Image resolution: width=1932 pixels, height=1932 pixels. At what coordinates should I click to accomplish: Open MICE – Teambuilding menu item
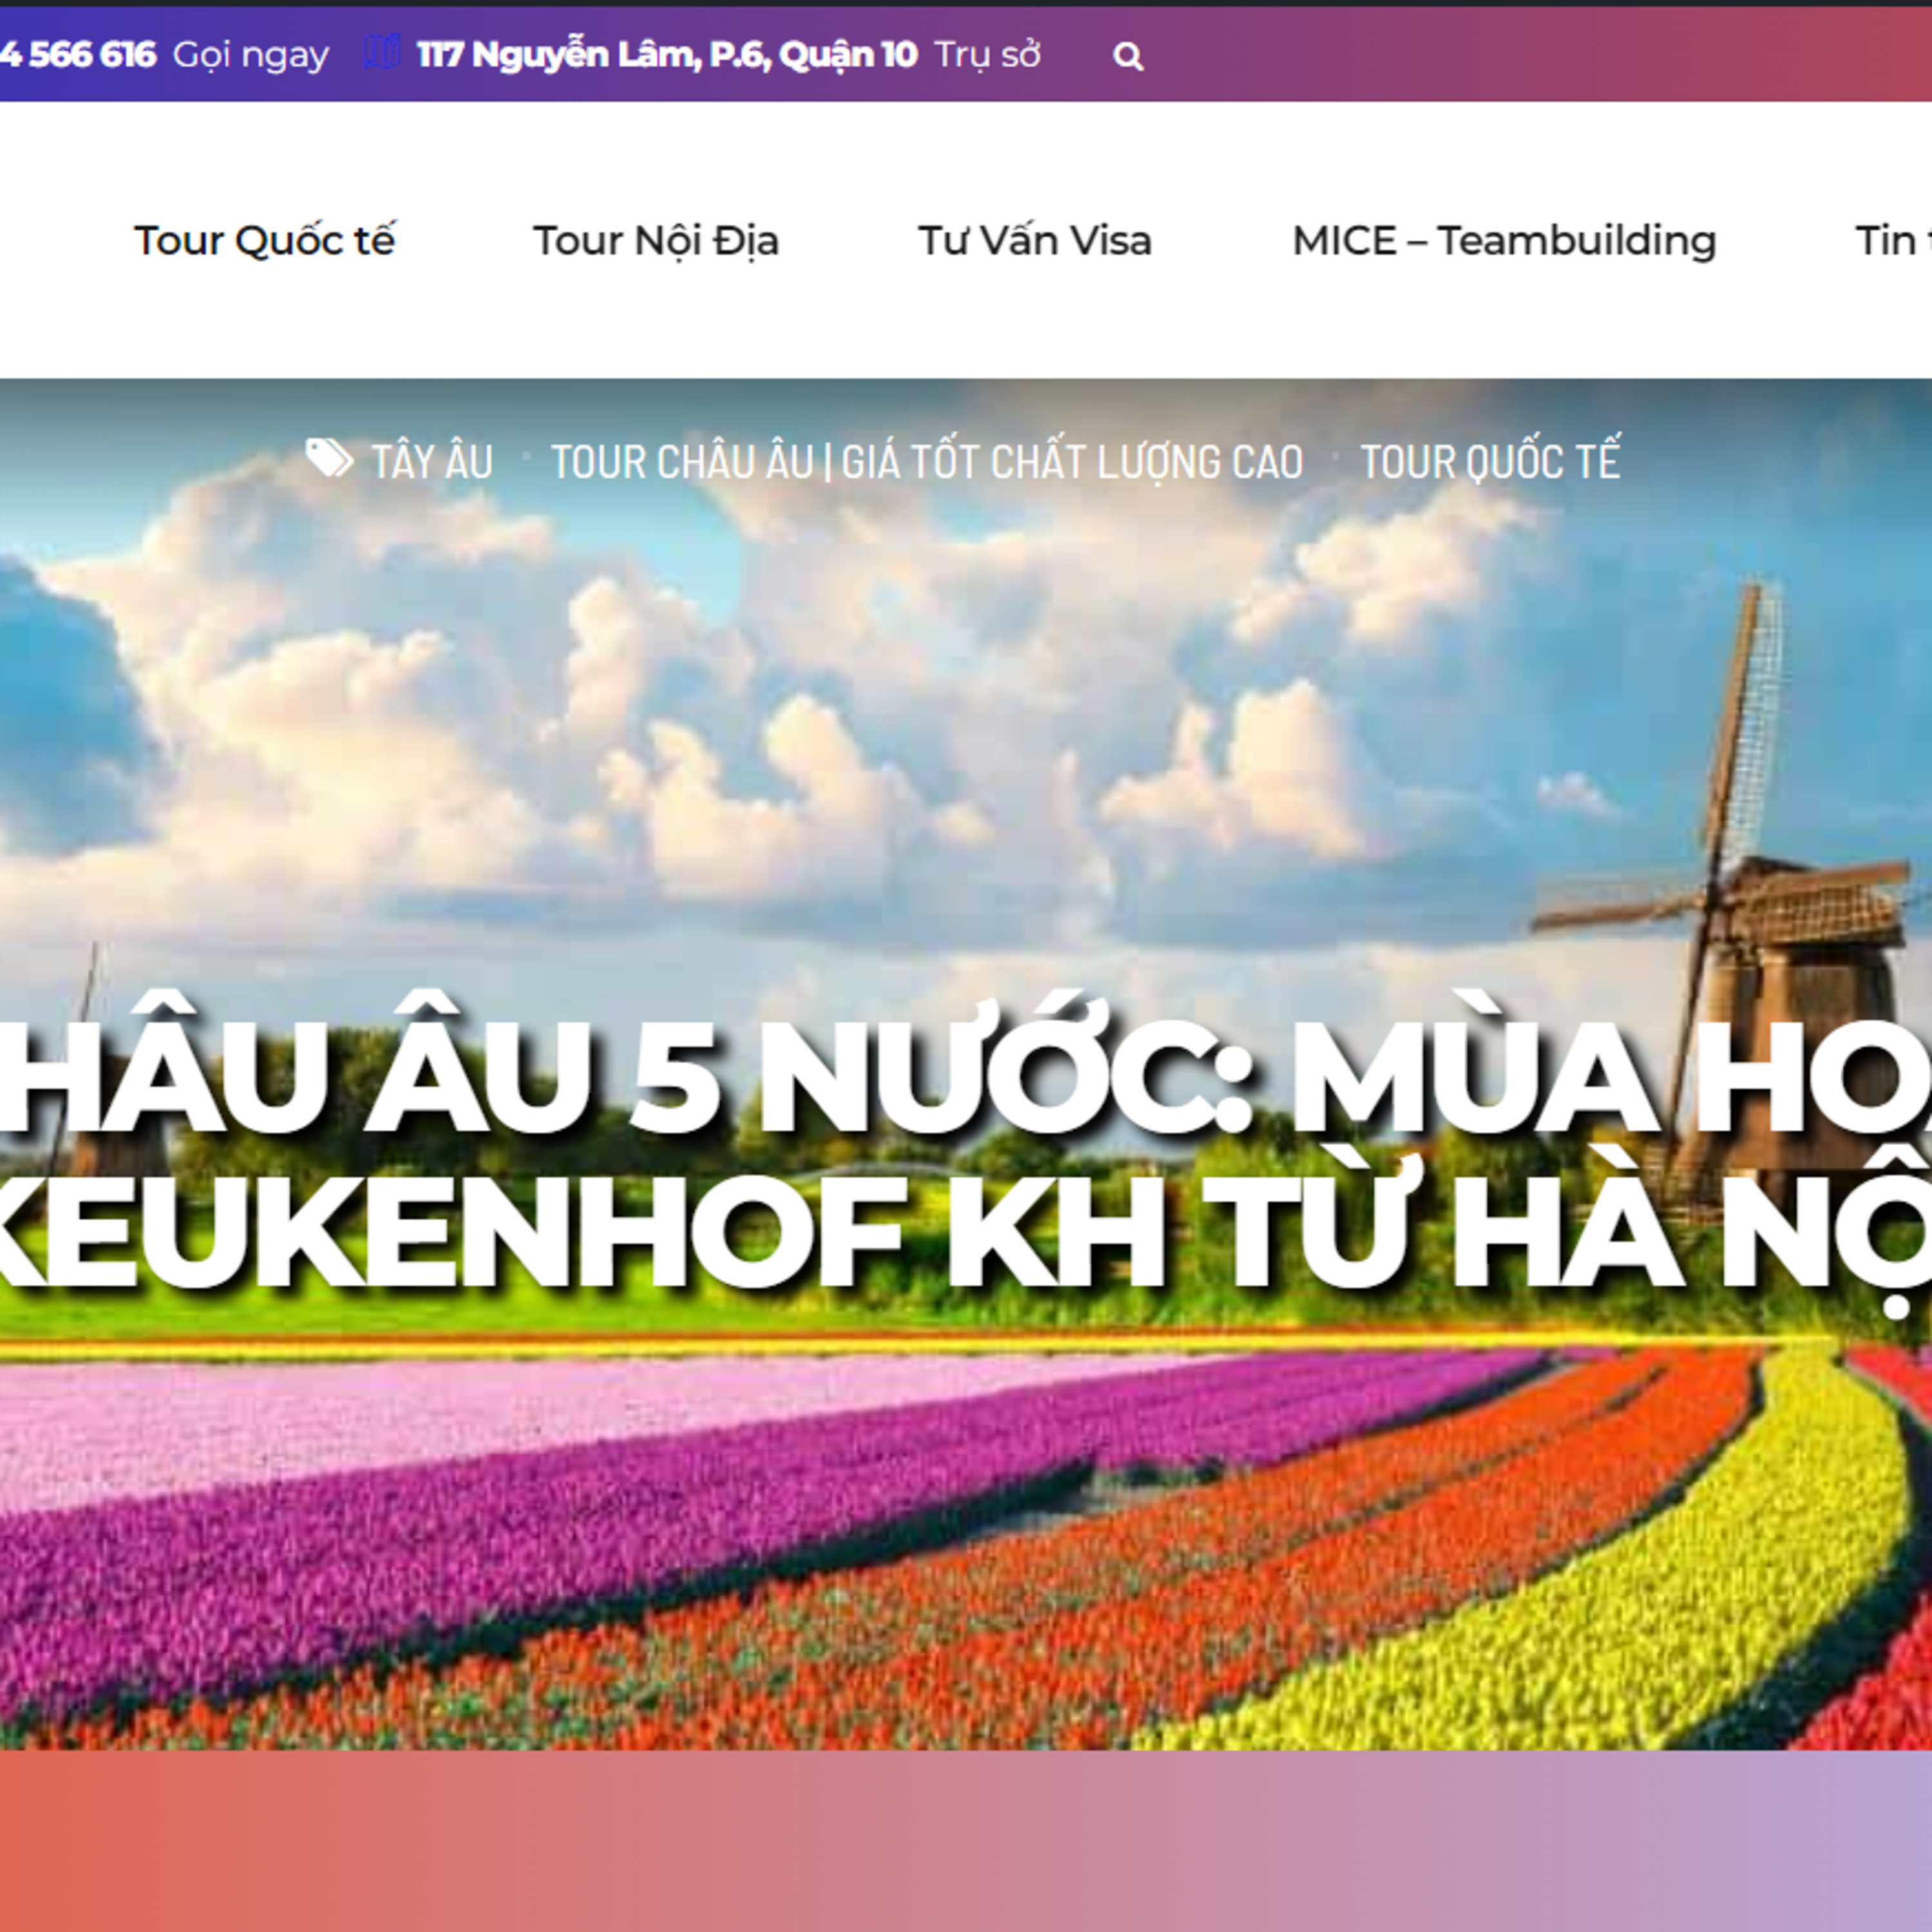1504,241
